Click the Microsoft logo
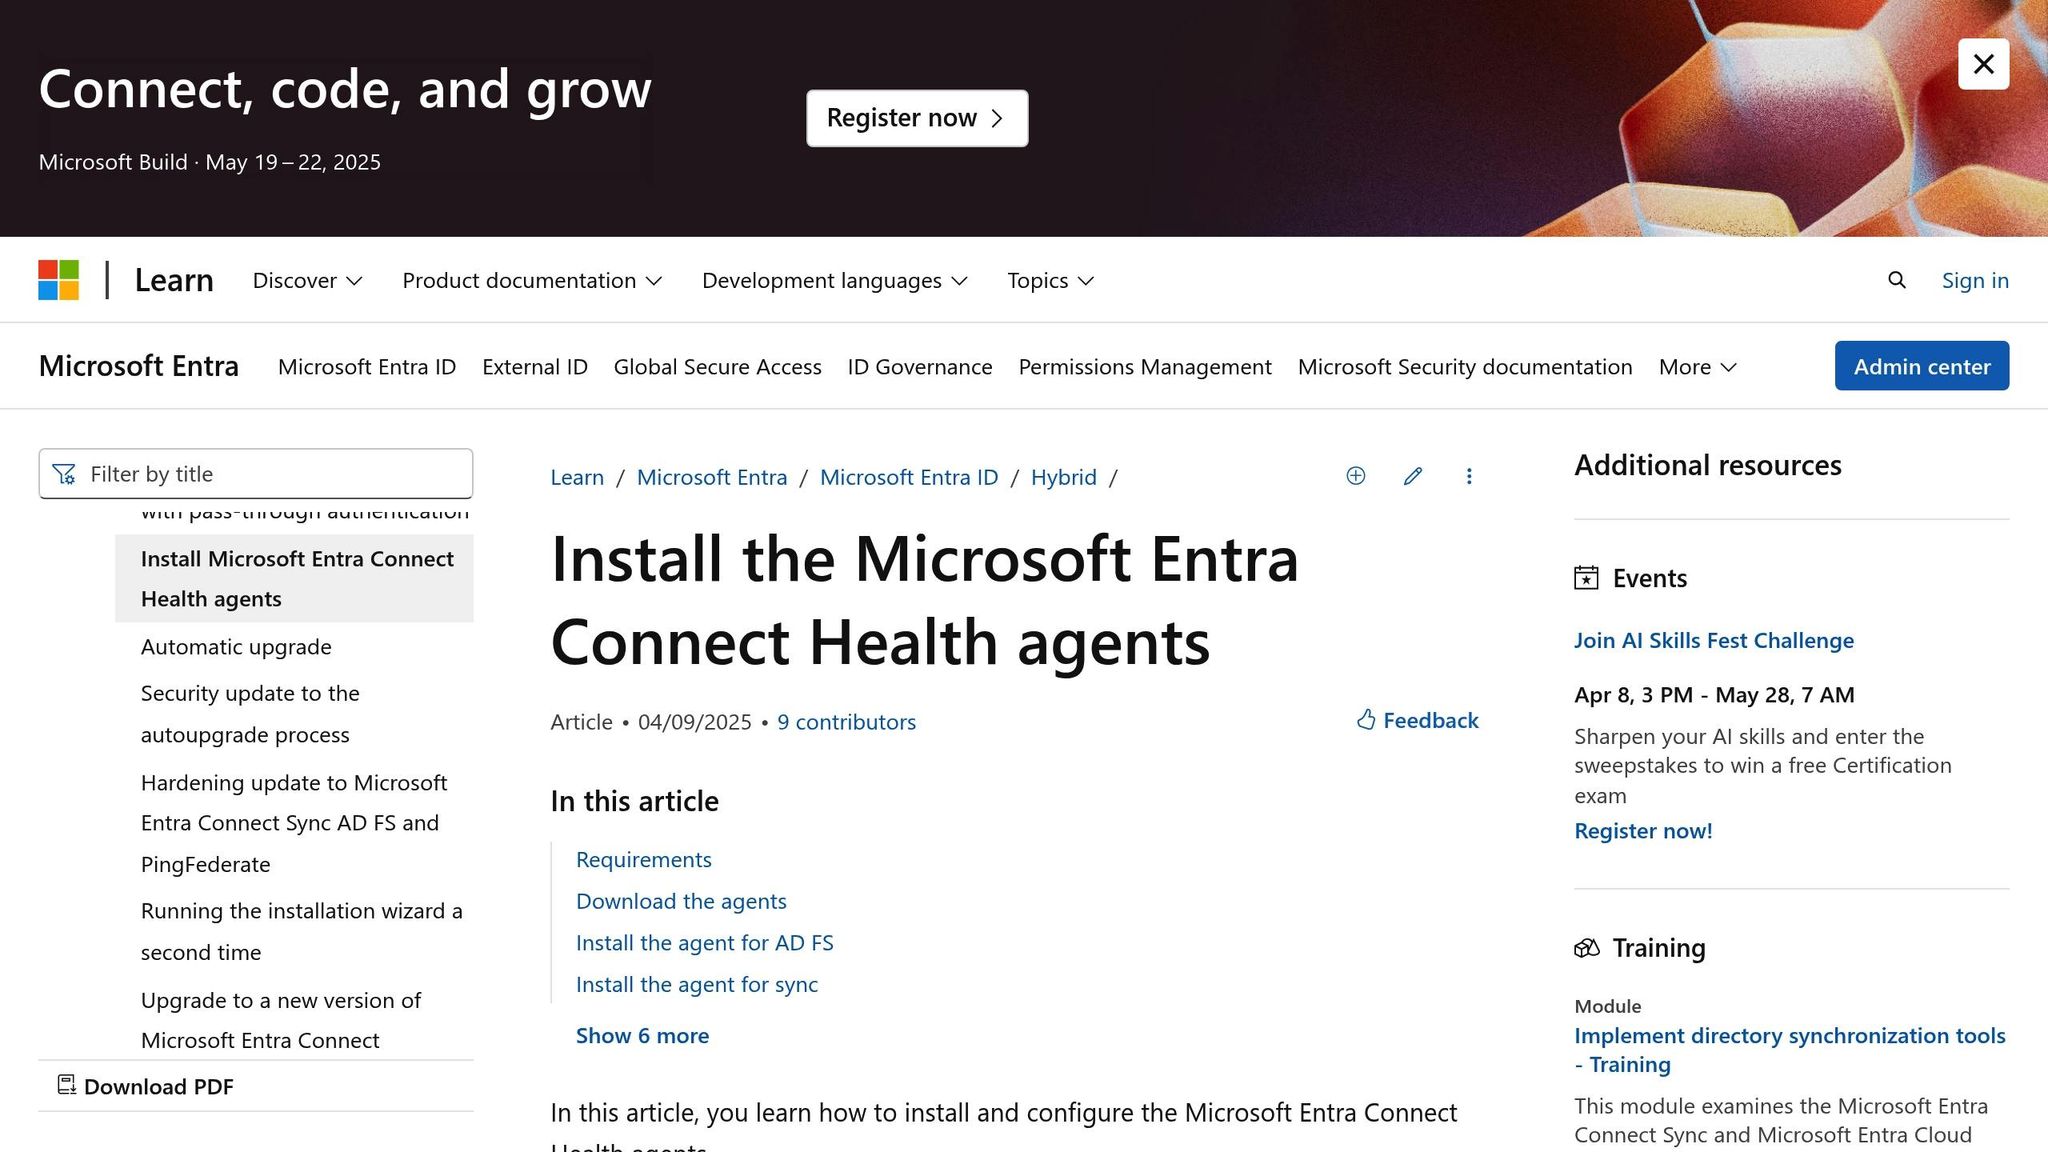 coord(59,280)
